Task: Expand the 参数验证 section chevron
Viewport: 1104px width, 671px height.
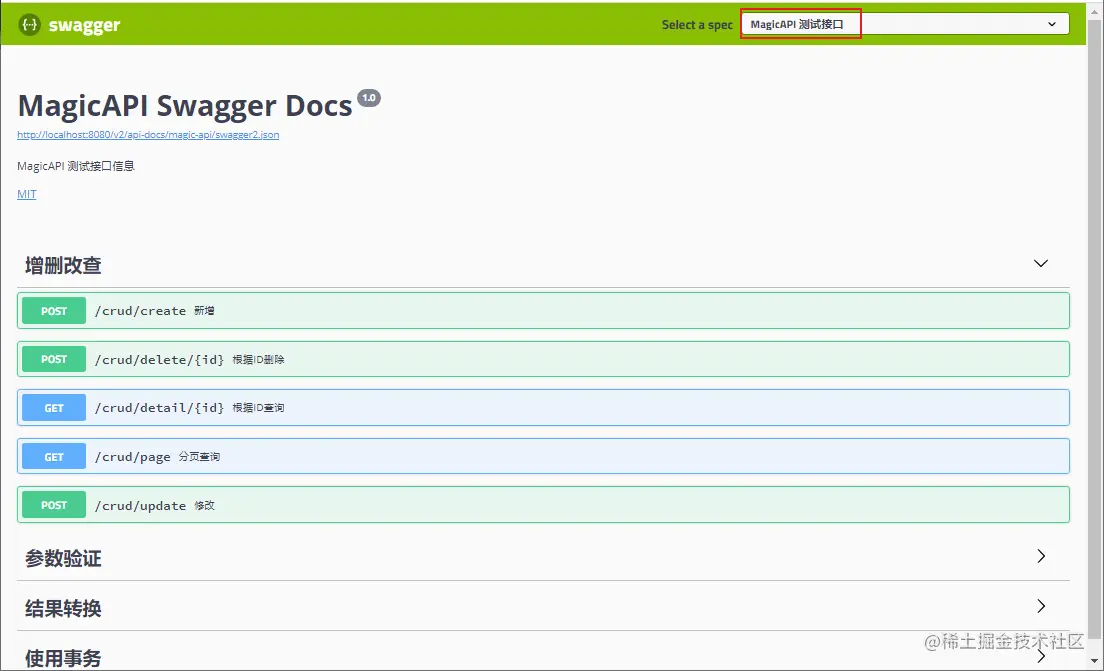Action: click(1041, 556)
